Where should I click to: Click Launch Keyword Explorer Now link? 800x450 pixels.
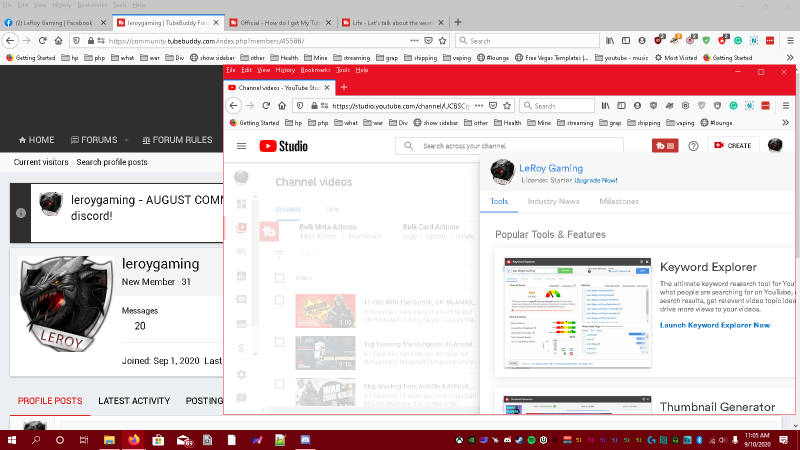(715, 325)
